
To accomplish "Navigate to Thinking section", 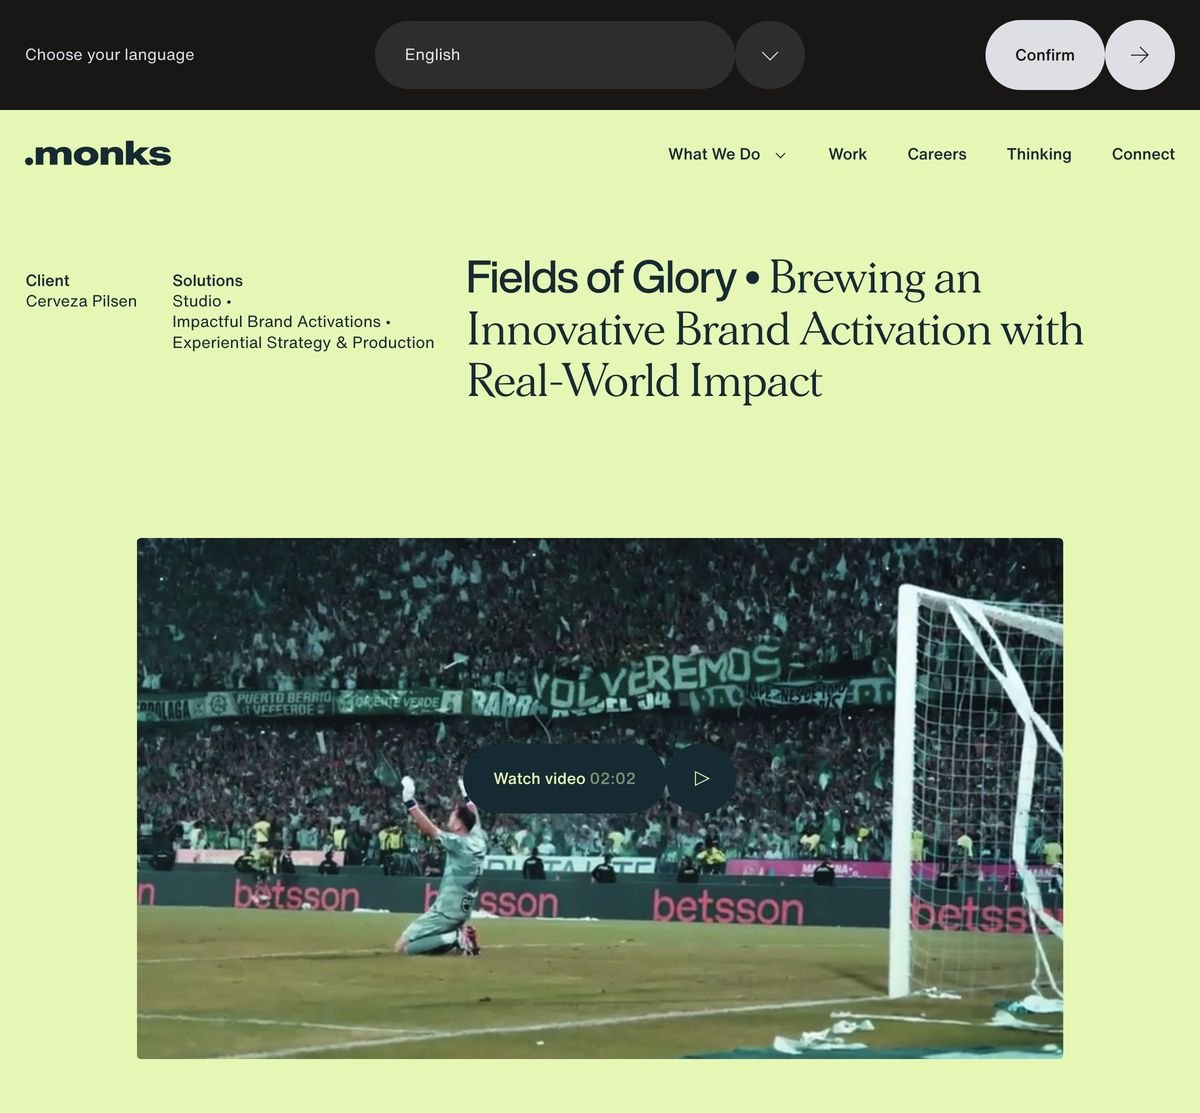I will click(1039, 154).
